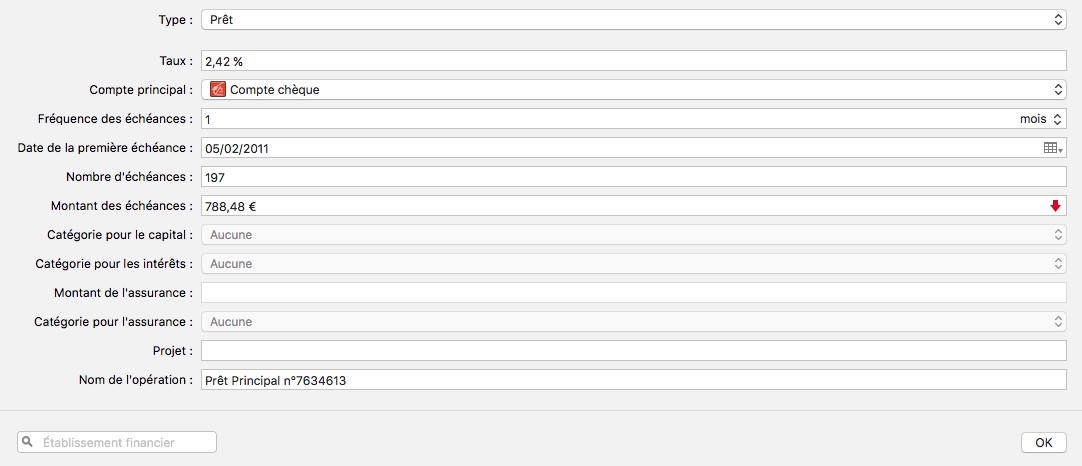This screenshot has height=466, width=1082.
Task: Click the Nom de l'opération text field
Action: click(x=634, y=380)
